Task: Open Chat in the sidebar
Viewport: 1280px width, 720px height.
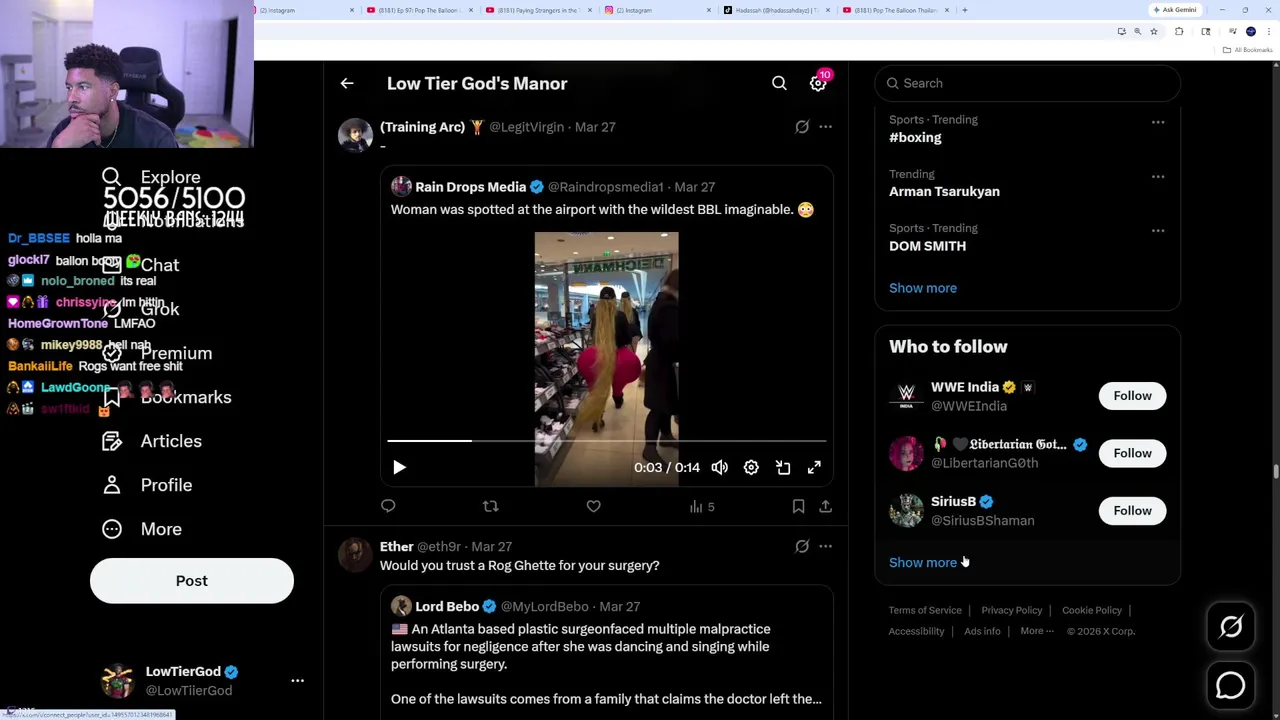Action: 141,265
